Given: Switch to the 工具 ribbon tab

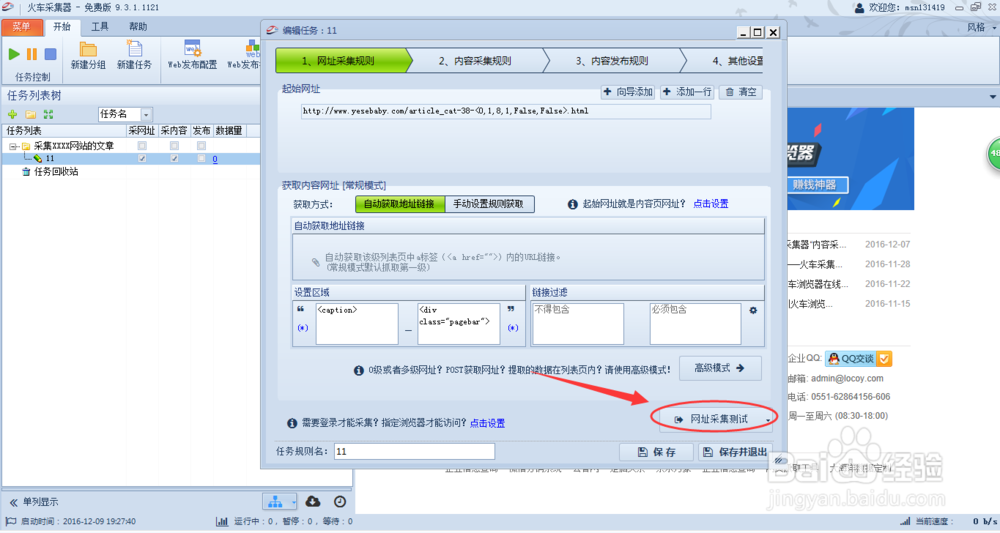Looking at the screenshot, I should (99, 27).
